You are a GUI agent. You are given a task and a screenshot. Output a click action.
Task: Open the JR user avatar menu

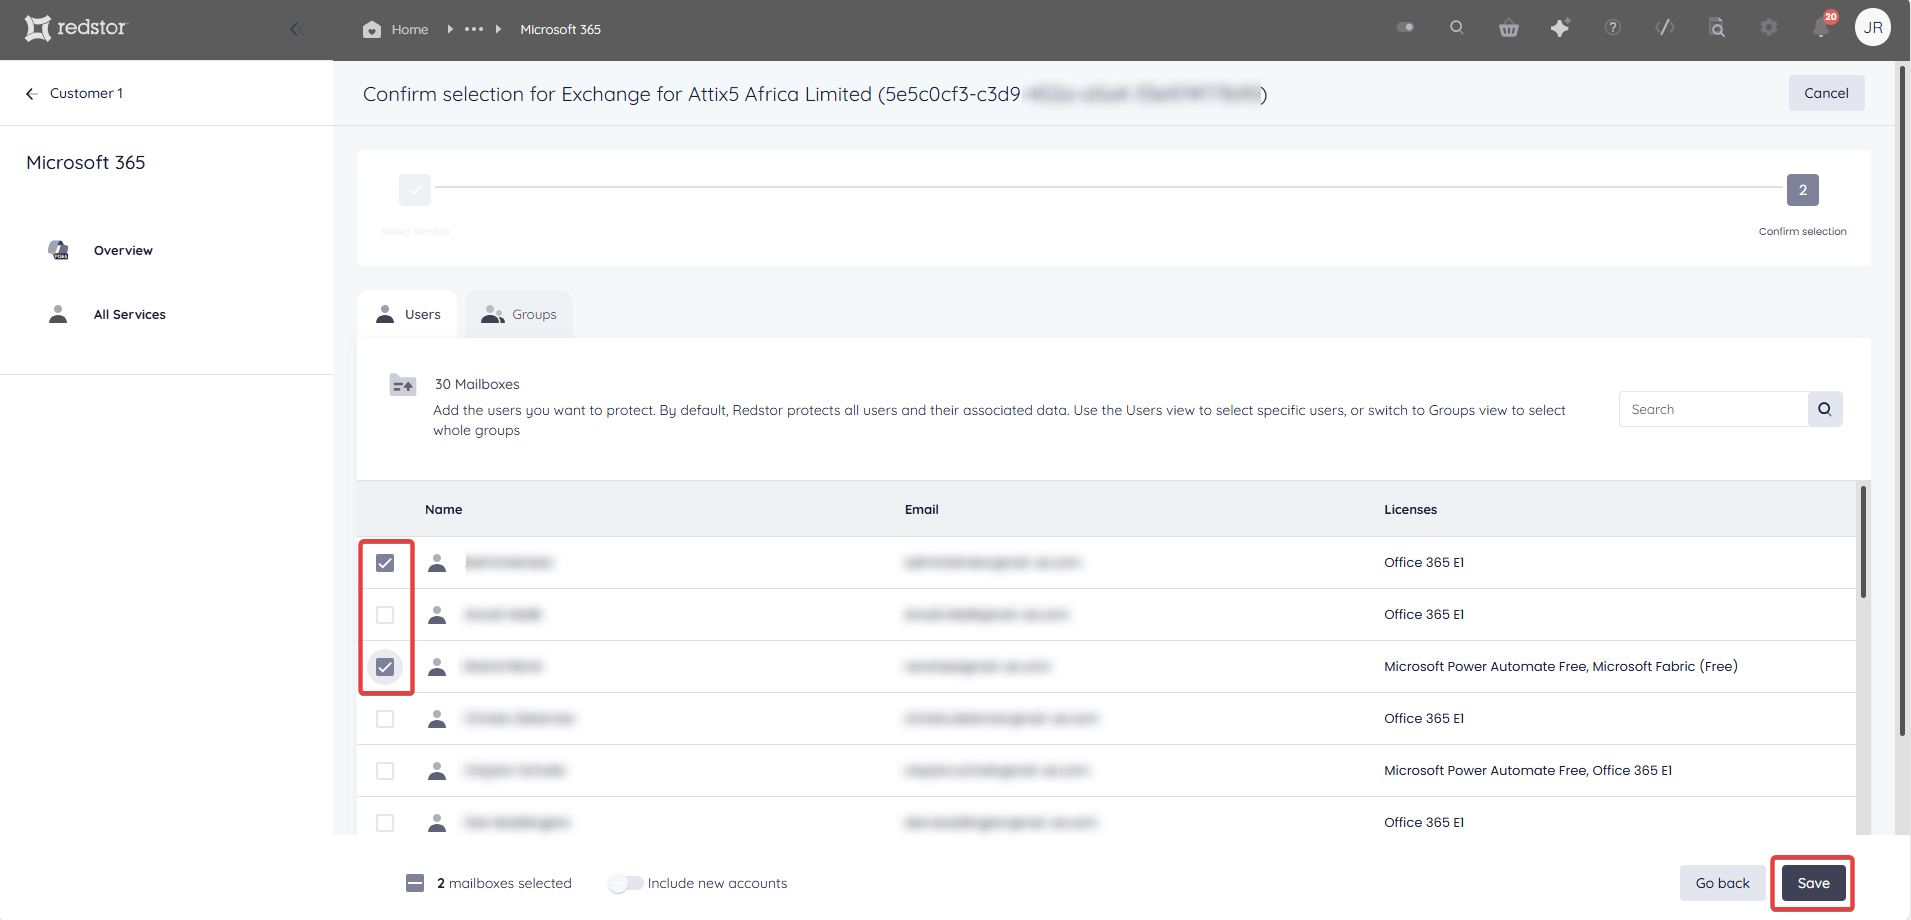1873,28
